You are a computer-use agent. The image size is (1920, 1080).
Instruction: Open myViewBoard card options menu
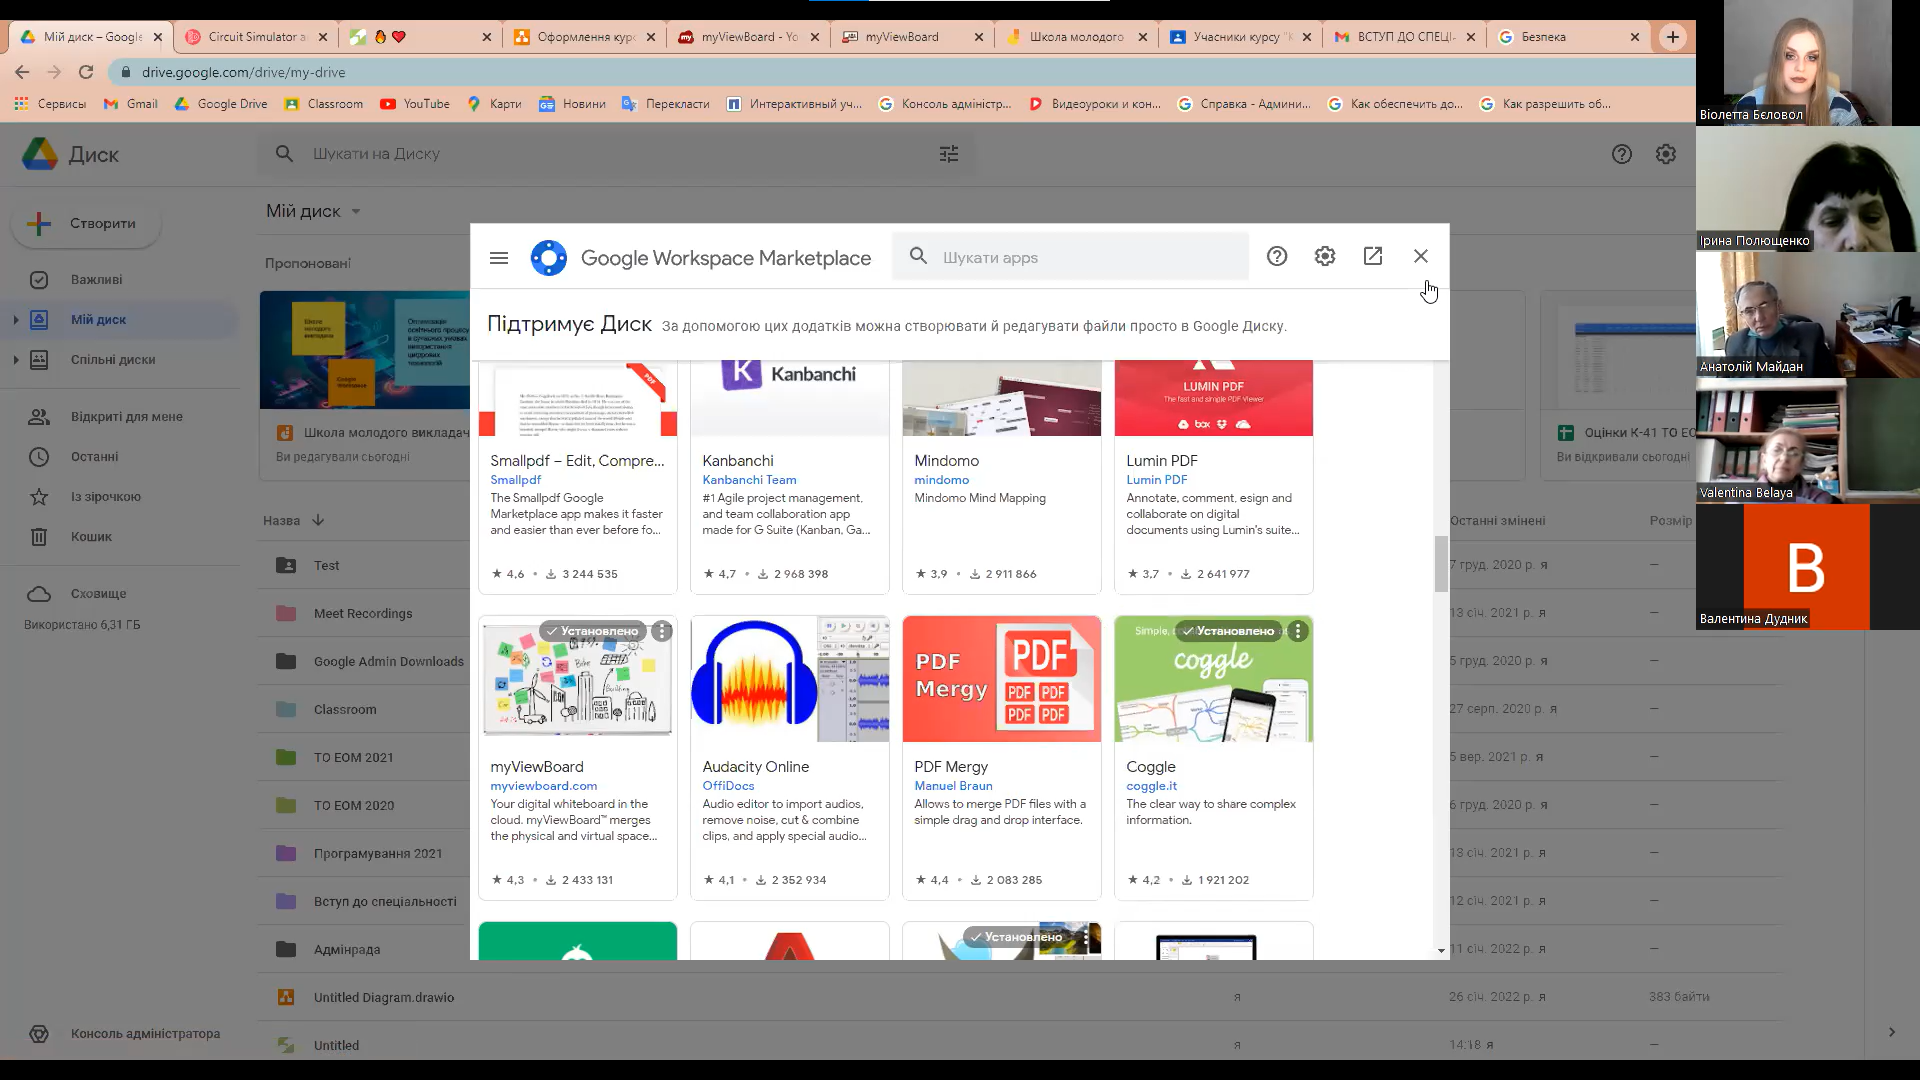point(662,631)
